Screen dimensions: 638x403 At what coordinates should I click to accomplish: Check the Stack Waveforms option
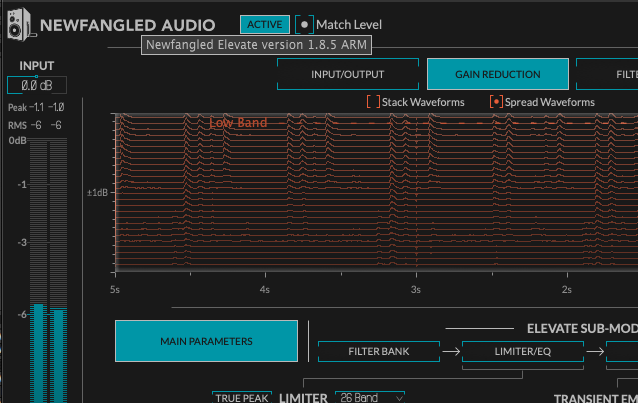click(372, 102)
